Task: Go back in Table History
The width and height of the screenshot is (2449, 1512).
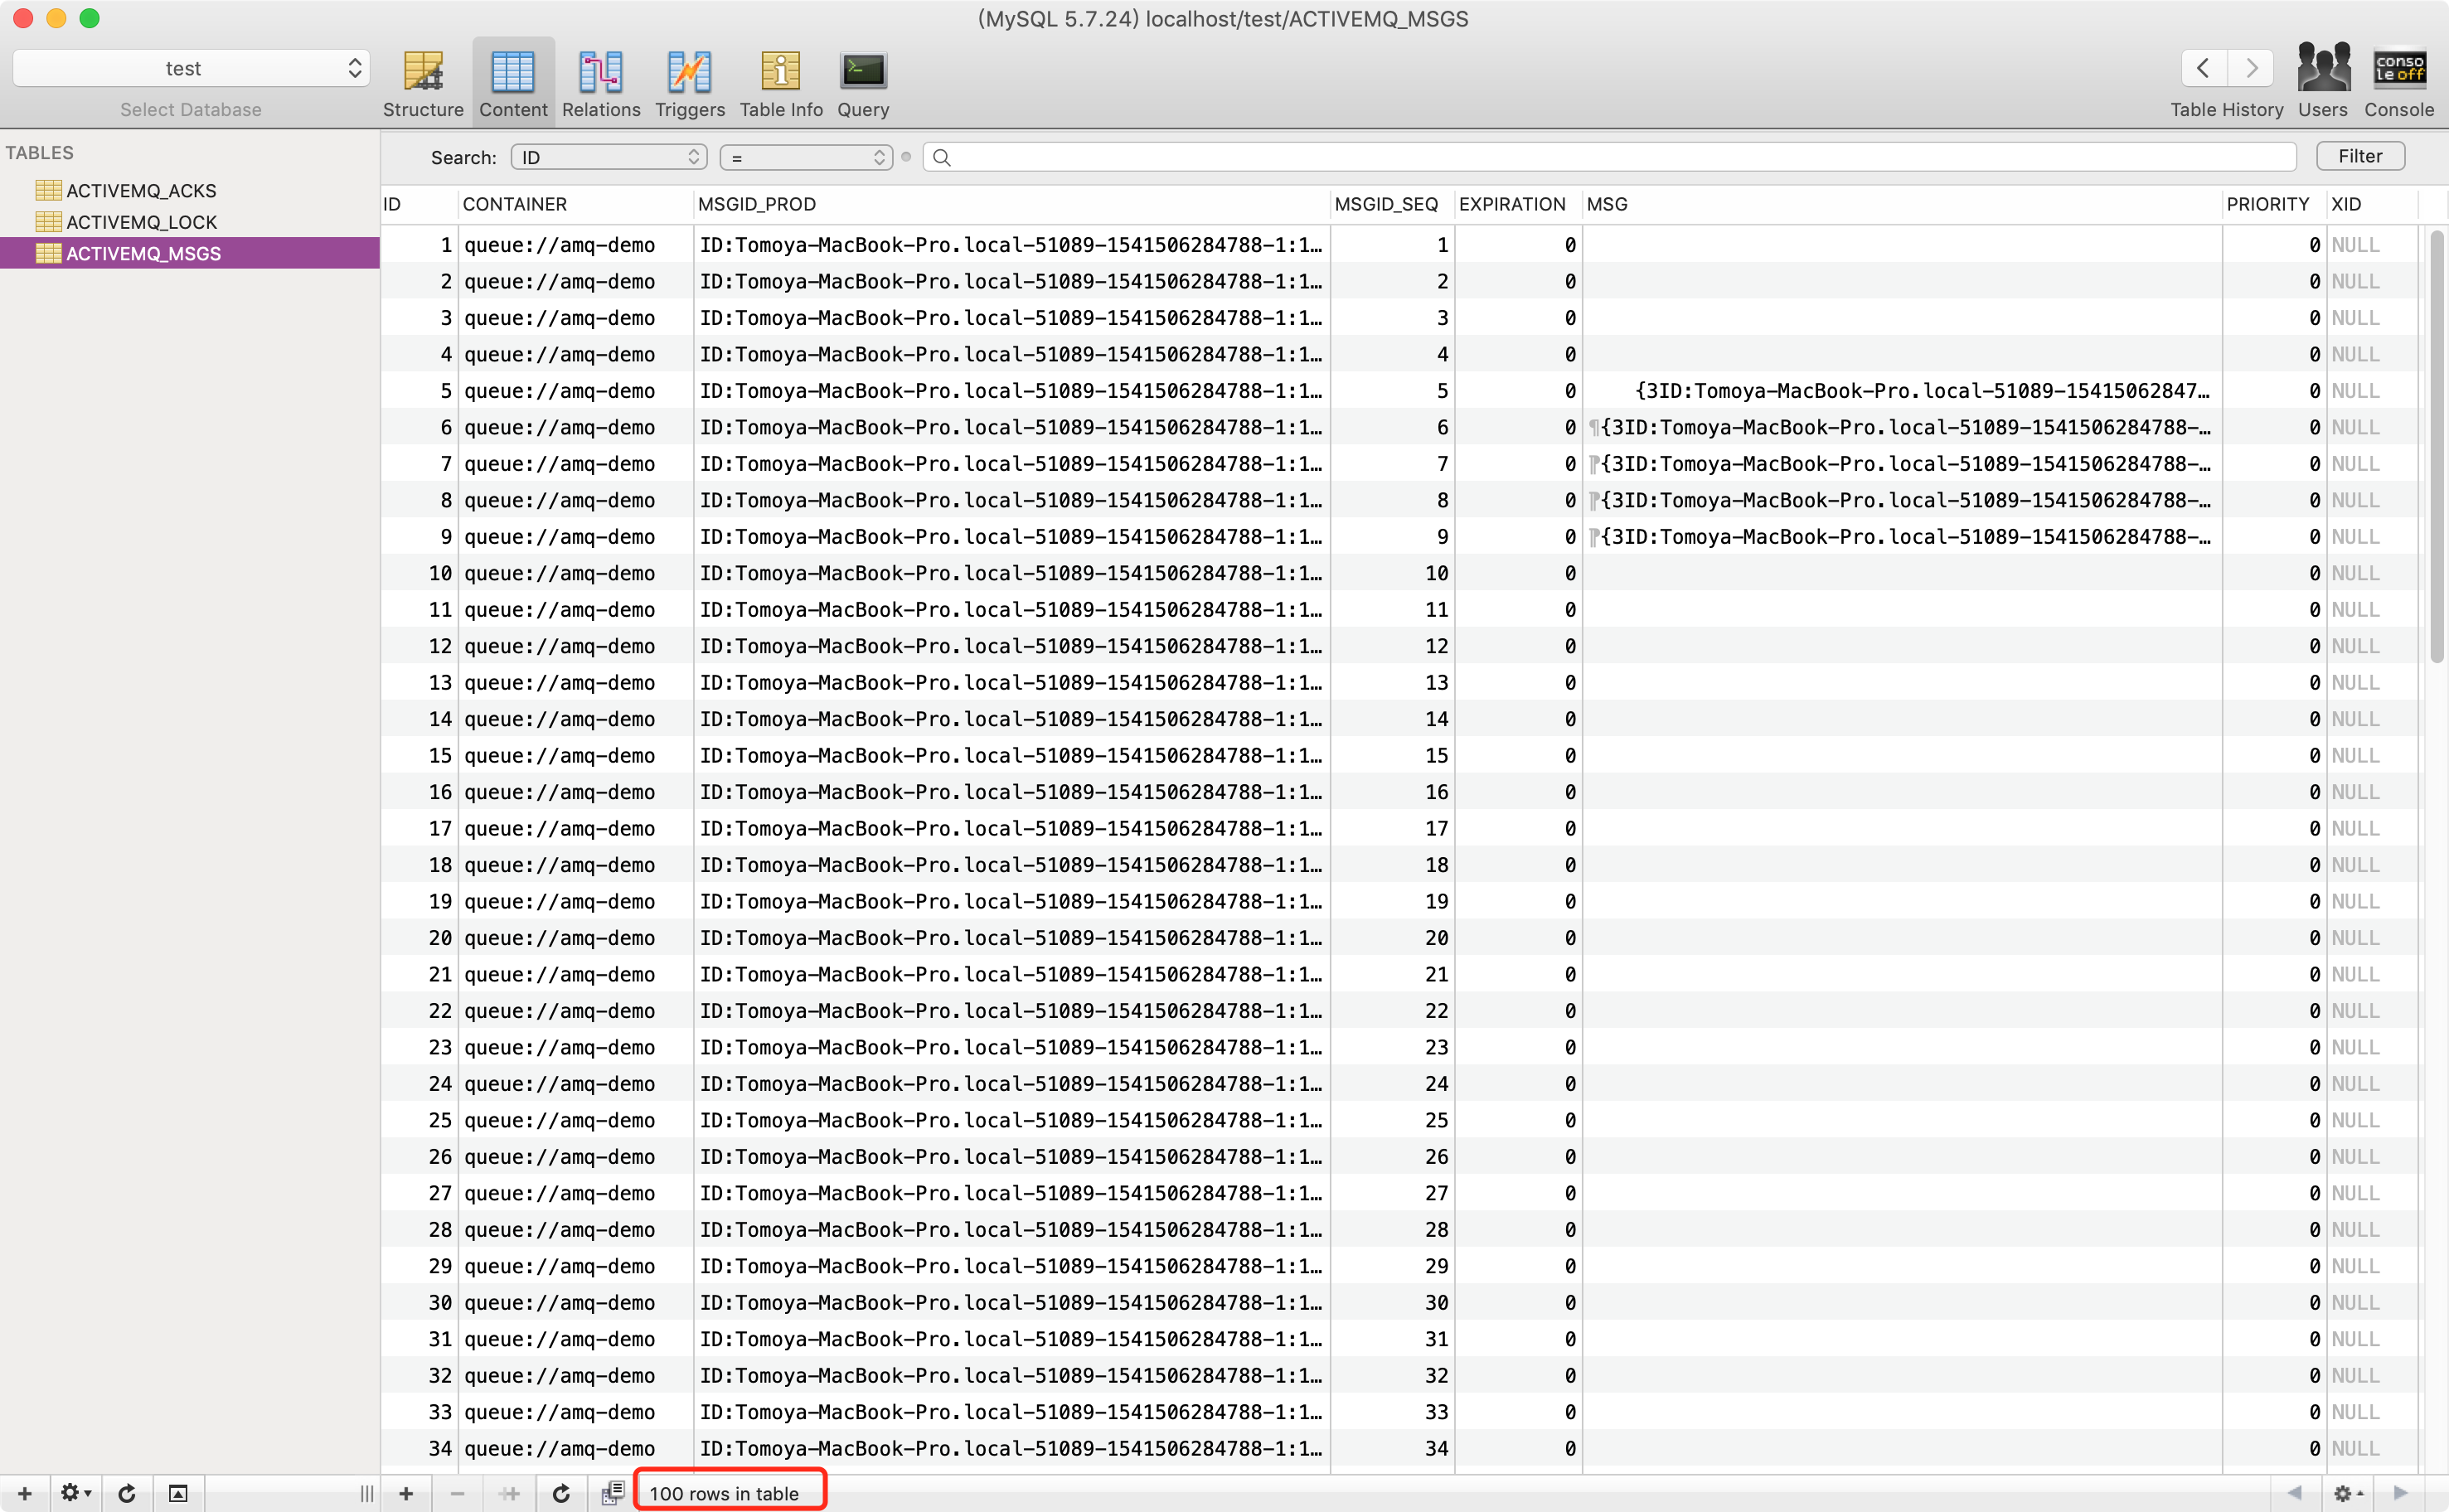Action: tap(2204, 68)
